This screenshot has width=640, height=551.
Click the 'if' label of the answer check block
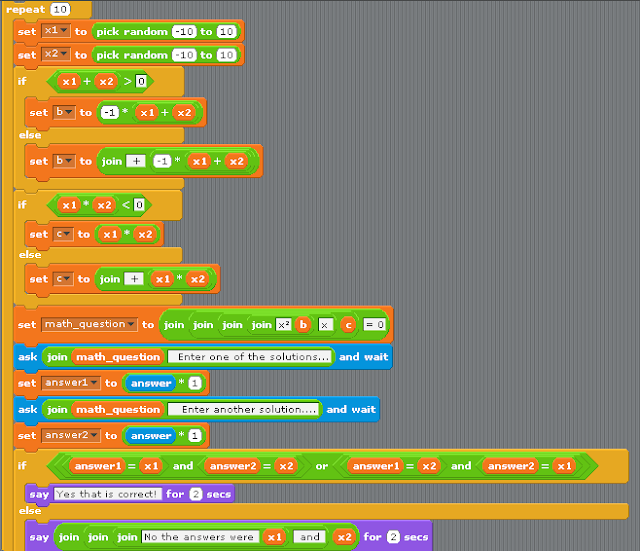click(22, 466)
